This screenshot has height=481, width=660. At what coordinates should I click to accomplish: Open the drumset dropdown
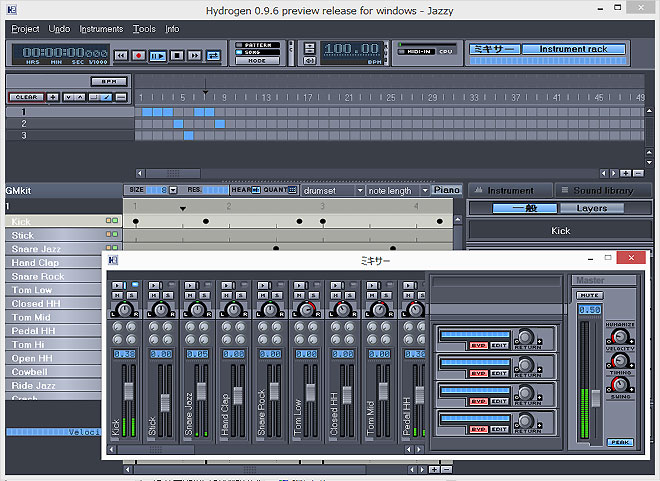(332, 190)
